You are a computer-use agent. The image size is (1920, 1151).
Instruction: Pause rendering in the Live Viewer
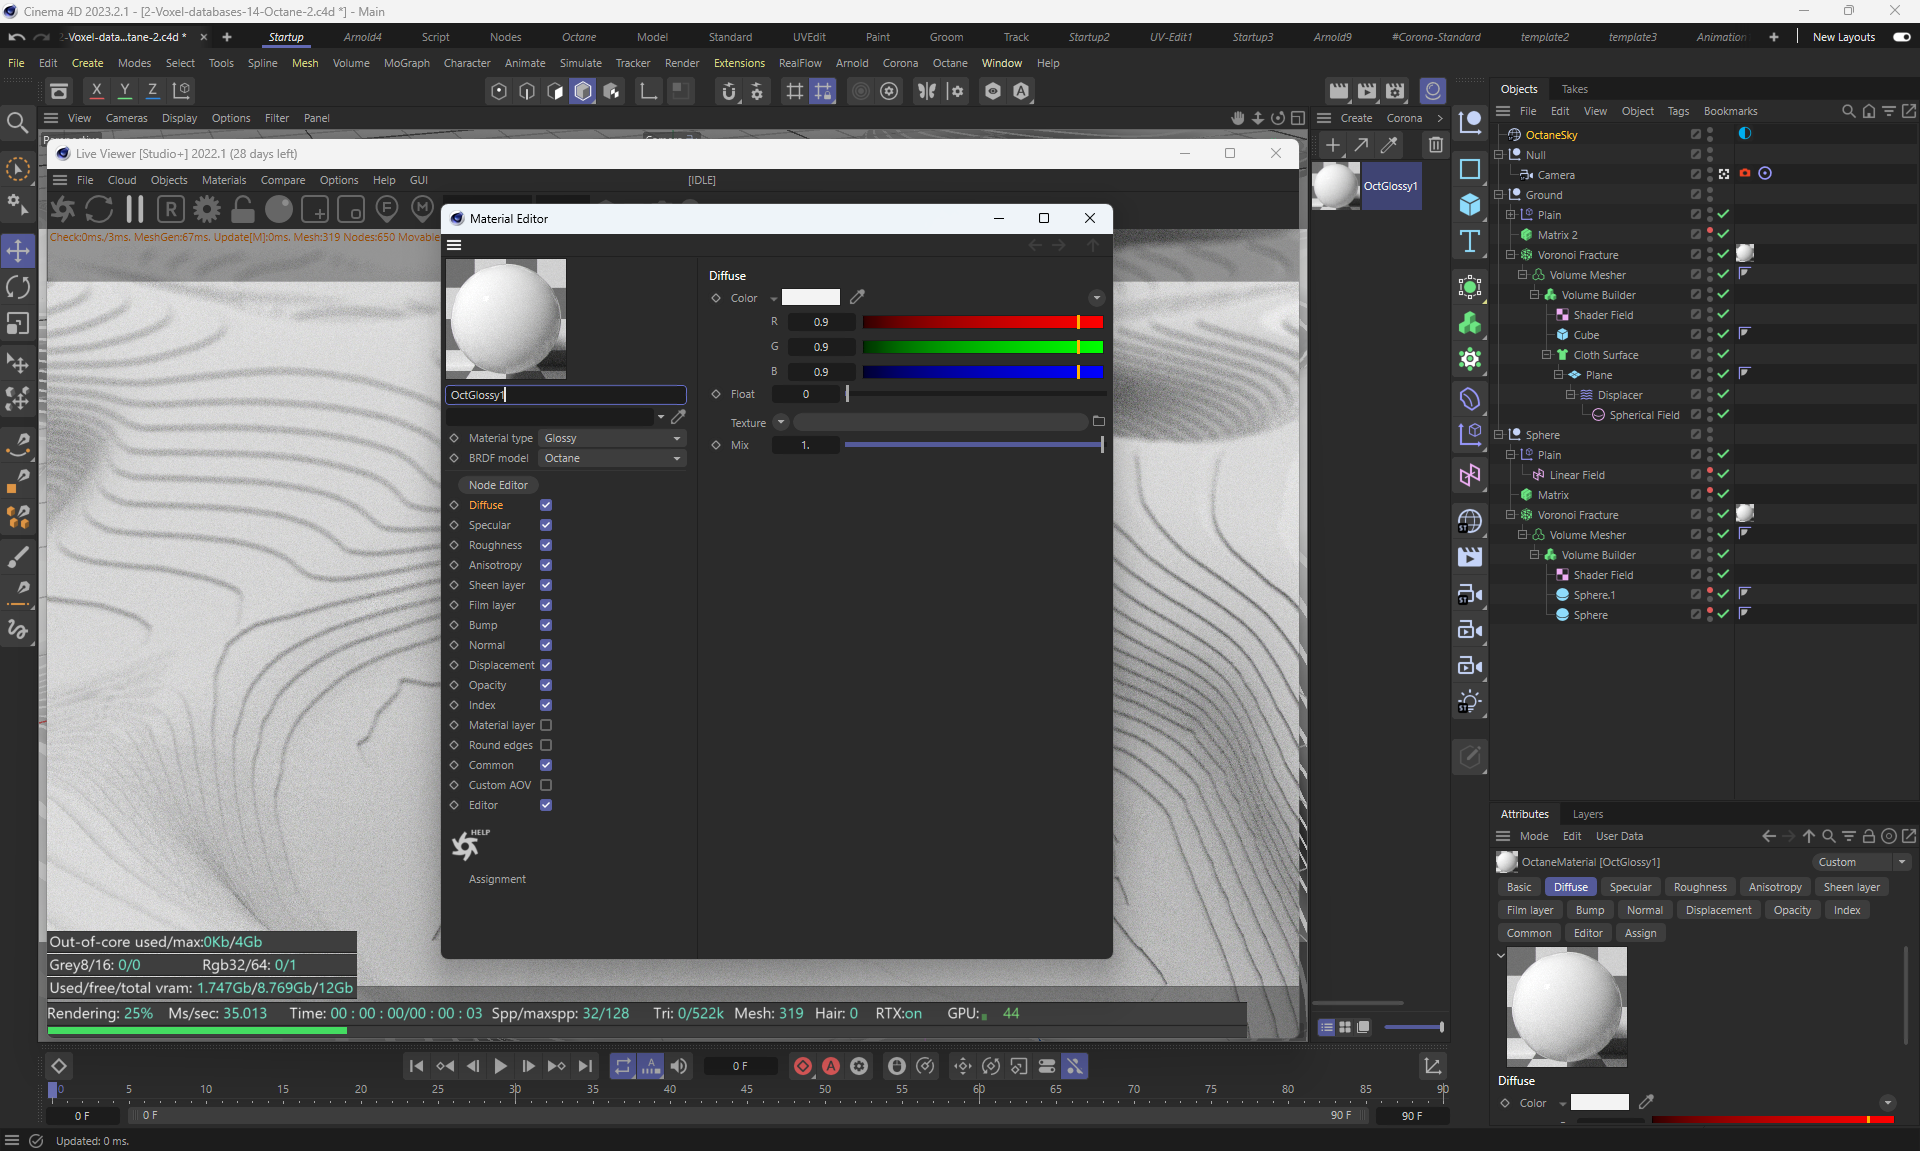135,209
